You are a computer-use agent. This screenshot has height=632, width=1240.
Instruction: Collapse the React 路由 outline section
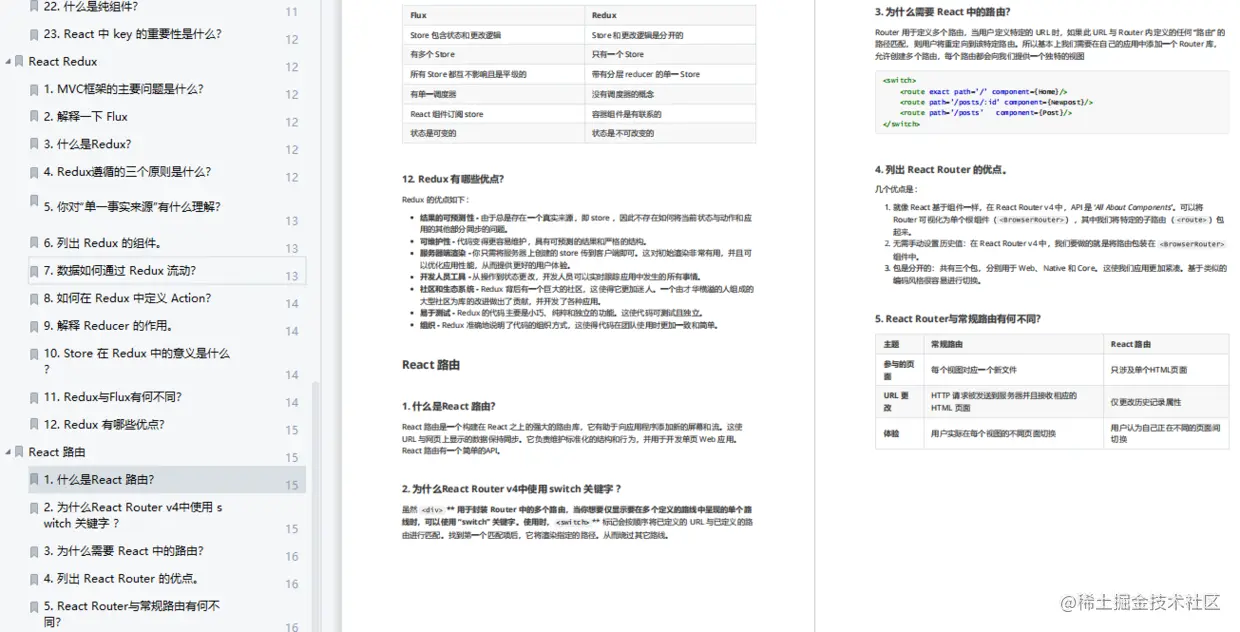tap(8, 452)
